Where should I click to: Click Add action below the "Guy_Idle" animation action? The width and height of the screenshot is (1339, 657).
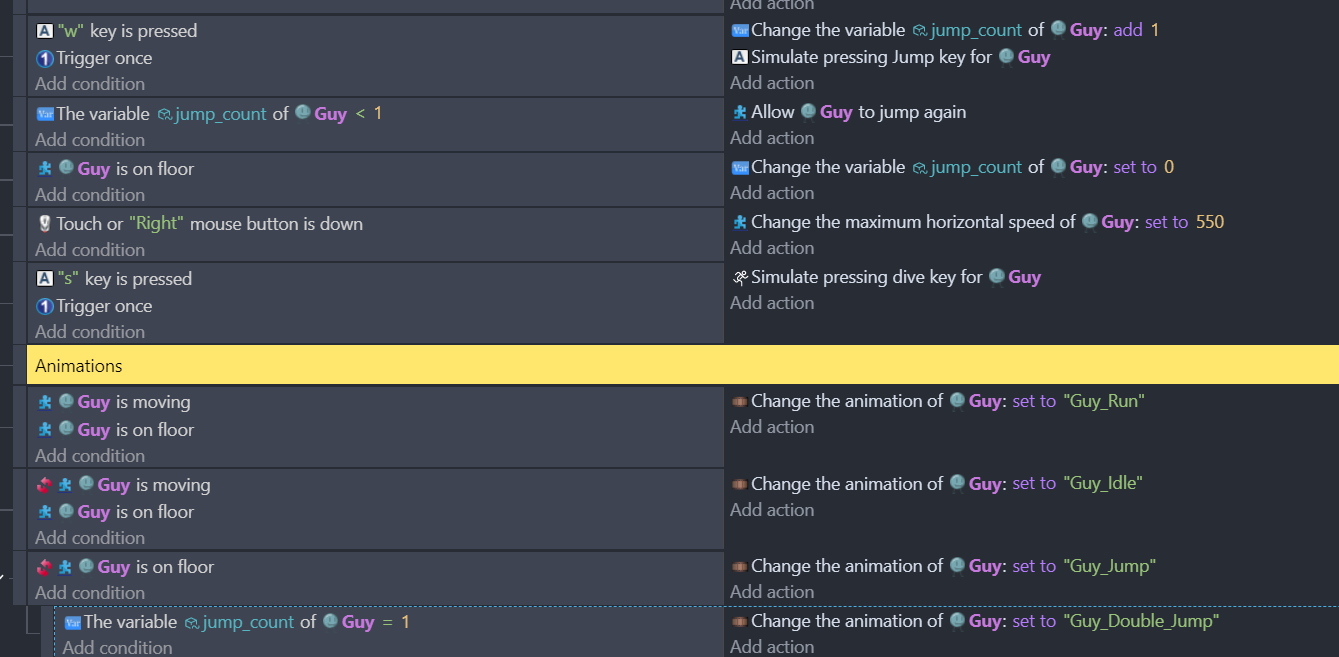pyautogui.click(x=772, y=510)
